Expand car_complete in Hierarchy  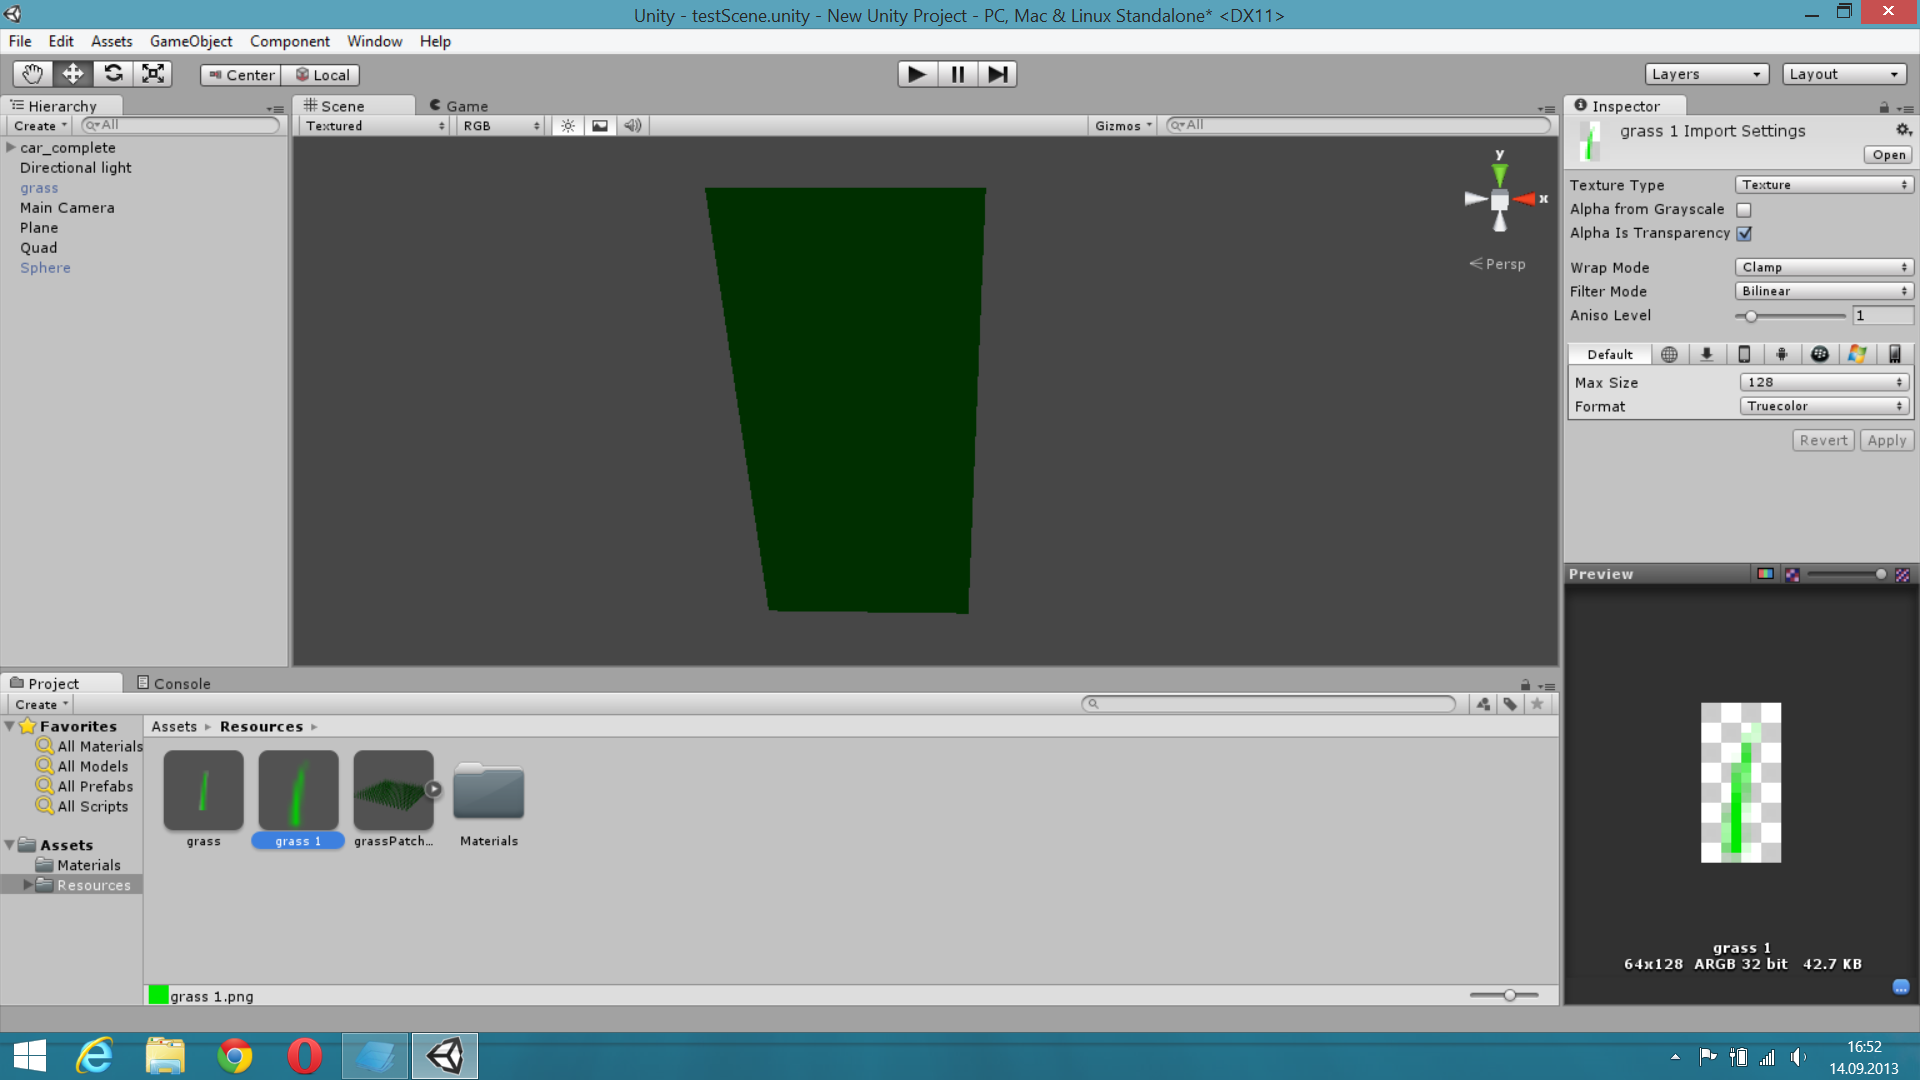[10, 148]
